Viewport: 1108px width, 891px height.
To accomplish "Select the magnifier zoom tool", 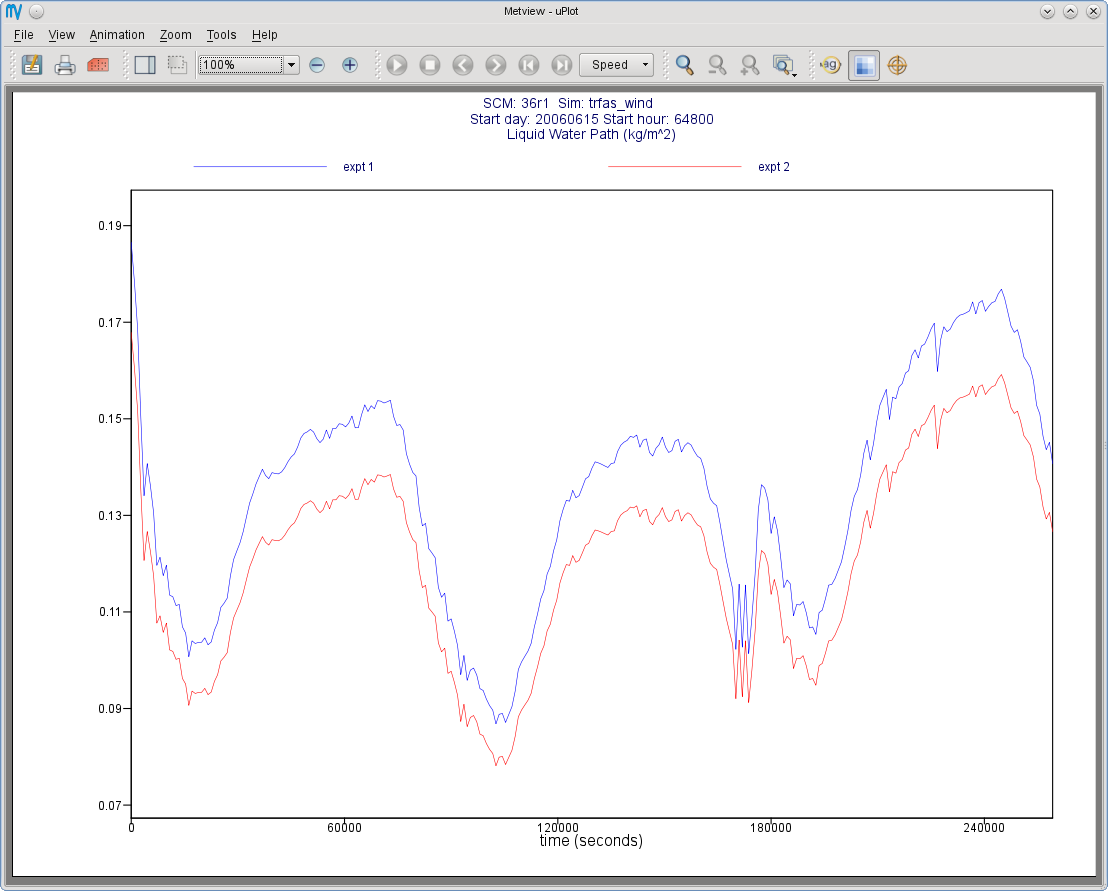I will (x=684, y=65).
